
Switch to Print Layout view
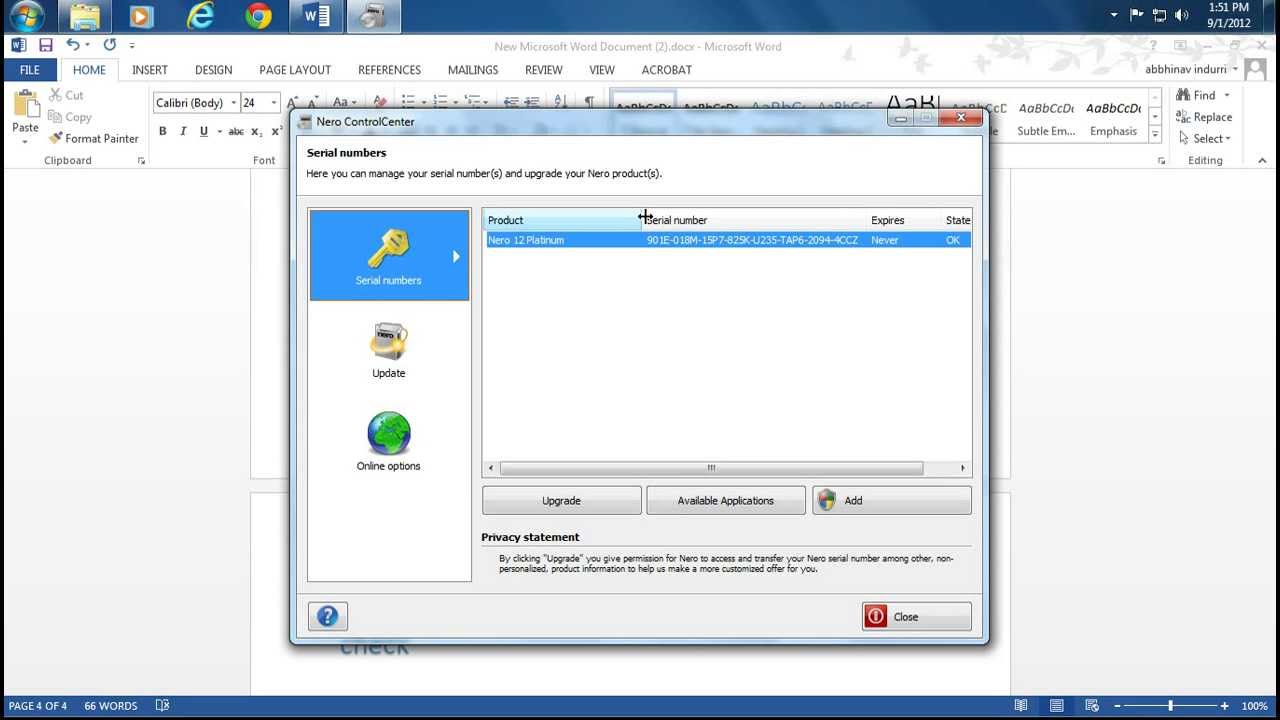coord(1056,706)
